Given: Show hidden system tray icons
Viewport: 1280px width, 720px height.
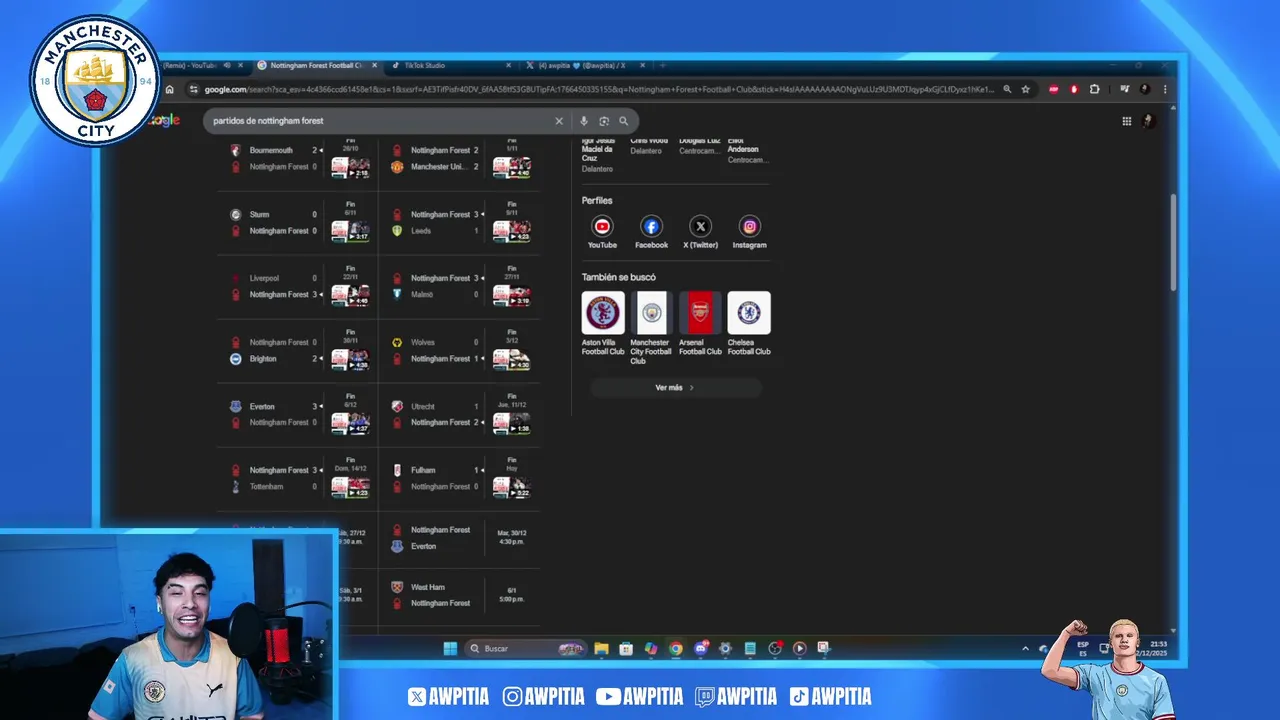Looking at the screenshot, I should [x=1025, y=648].
